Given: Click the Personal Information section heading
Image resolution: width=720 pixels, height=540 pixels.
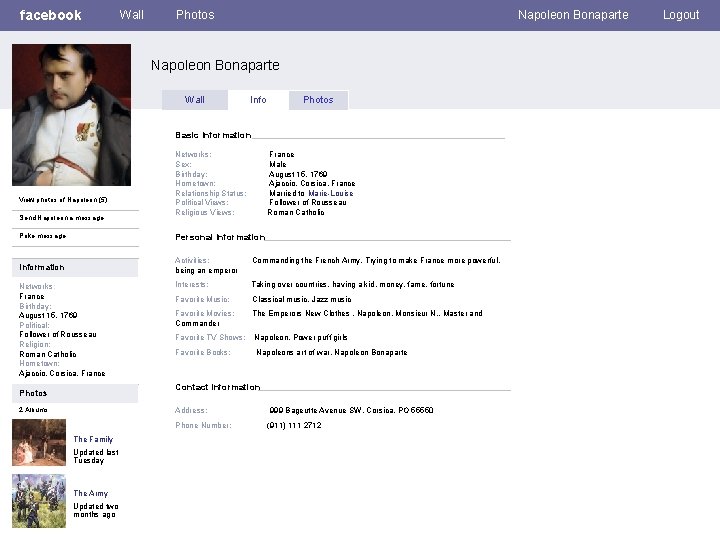Looking at the screenshot, I should pyautogui.click(x=220, y=237).
